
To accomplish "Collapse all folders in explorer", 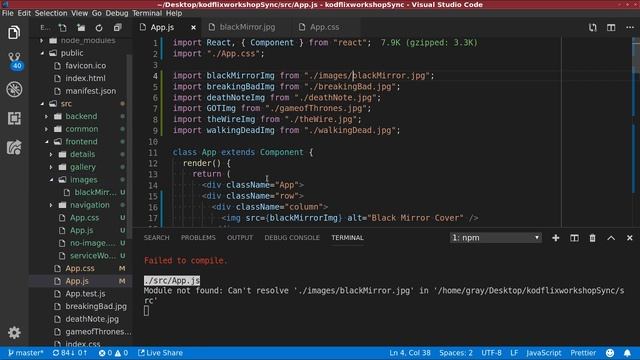I will (118, 28).
